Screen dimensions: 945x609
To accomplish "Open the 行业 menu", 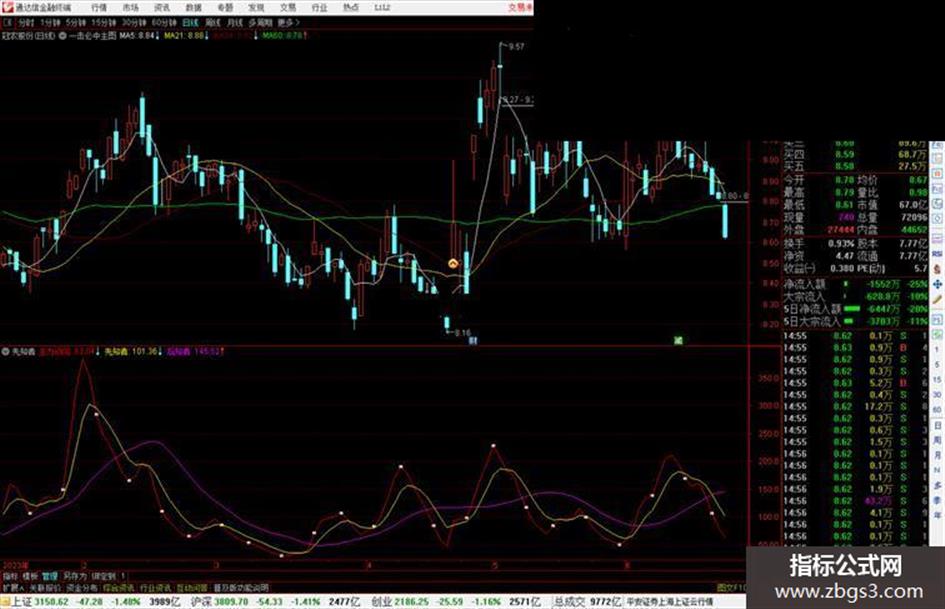I will [x=319, y=7].
